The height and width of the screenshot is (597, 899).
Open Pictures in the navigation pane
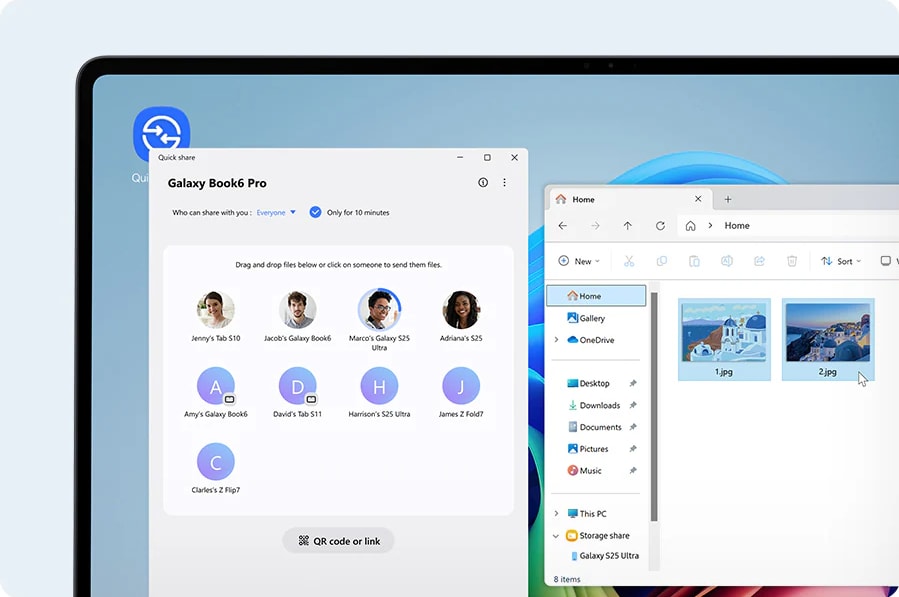588,448
